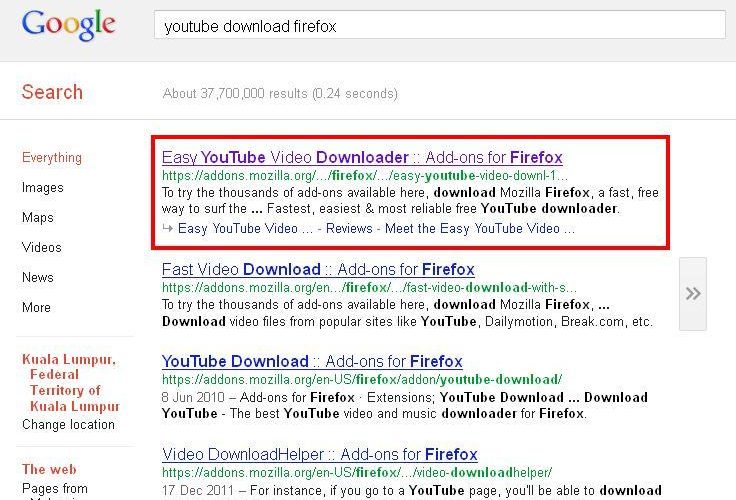
Task: Select 'The web' filter in sidebar
Action: 48,469
